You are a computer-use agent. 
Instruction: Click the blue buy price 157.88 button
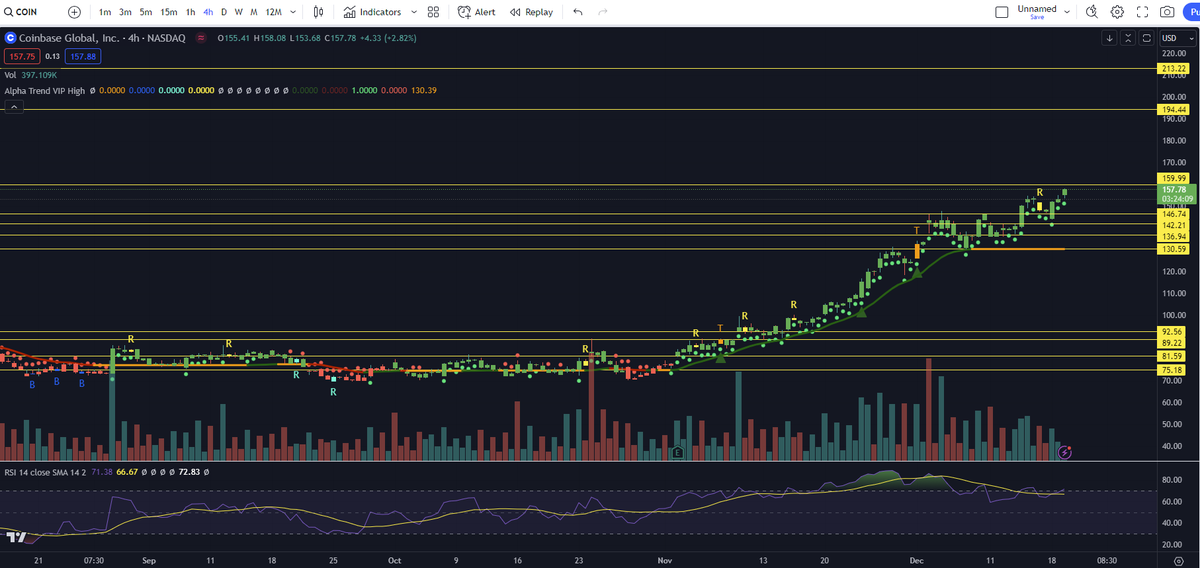[83, 56]
